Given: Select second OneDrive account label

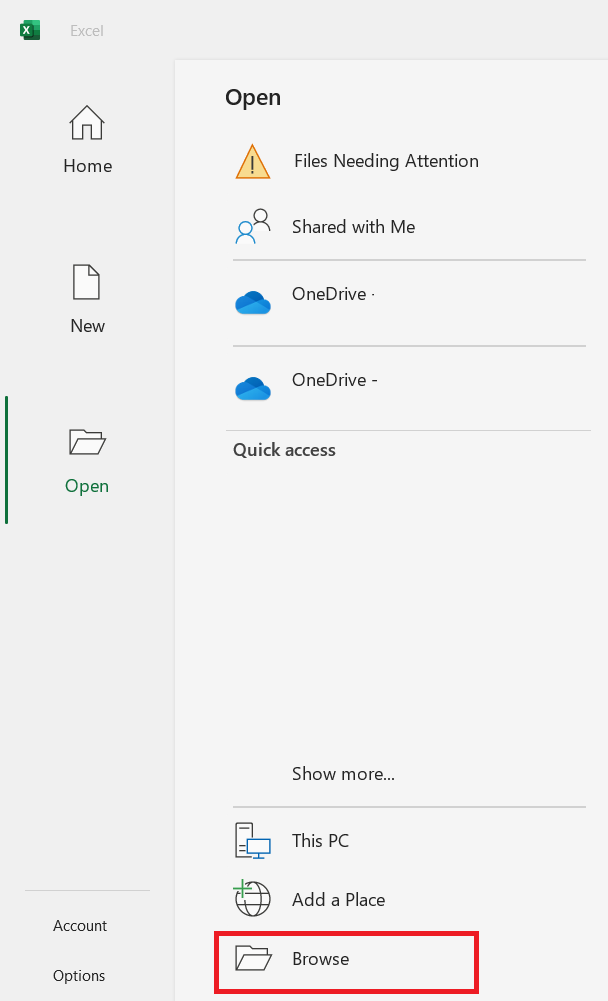Looking at the screenshot, I should coord(335,380).
